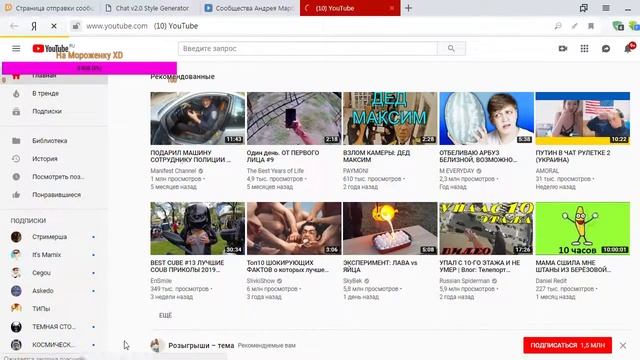The image size is (640, 360).
Task: Open the YouTube hamburger guide menu
Action: [16, 49]
